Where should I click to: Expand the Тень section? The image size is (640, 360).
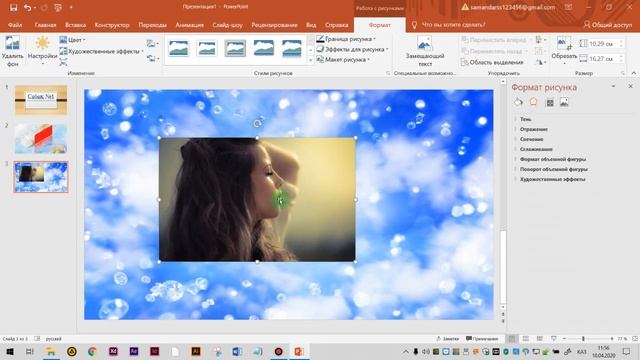(525, 119)
